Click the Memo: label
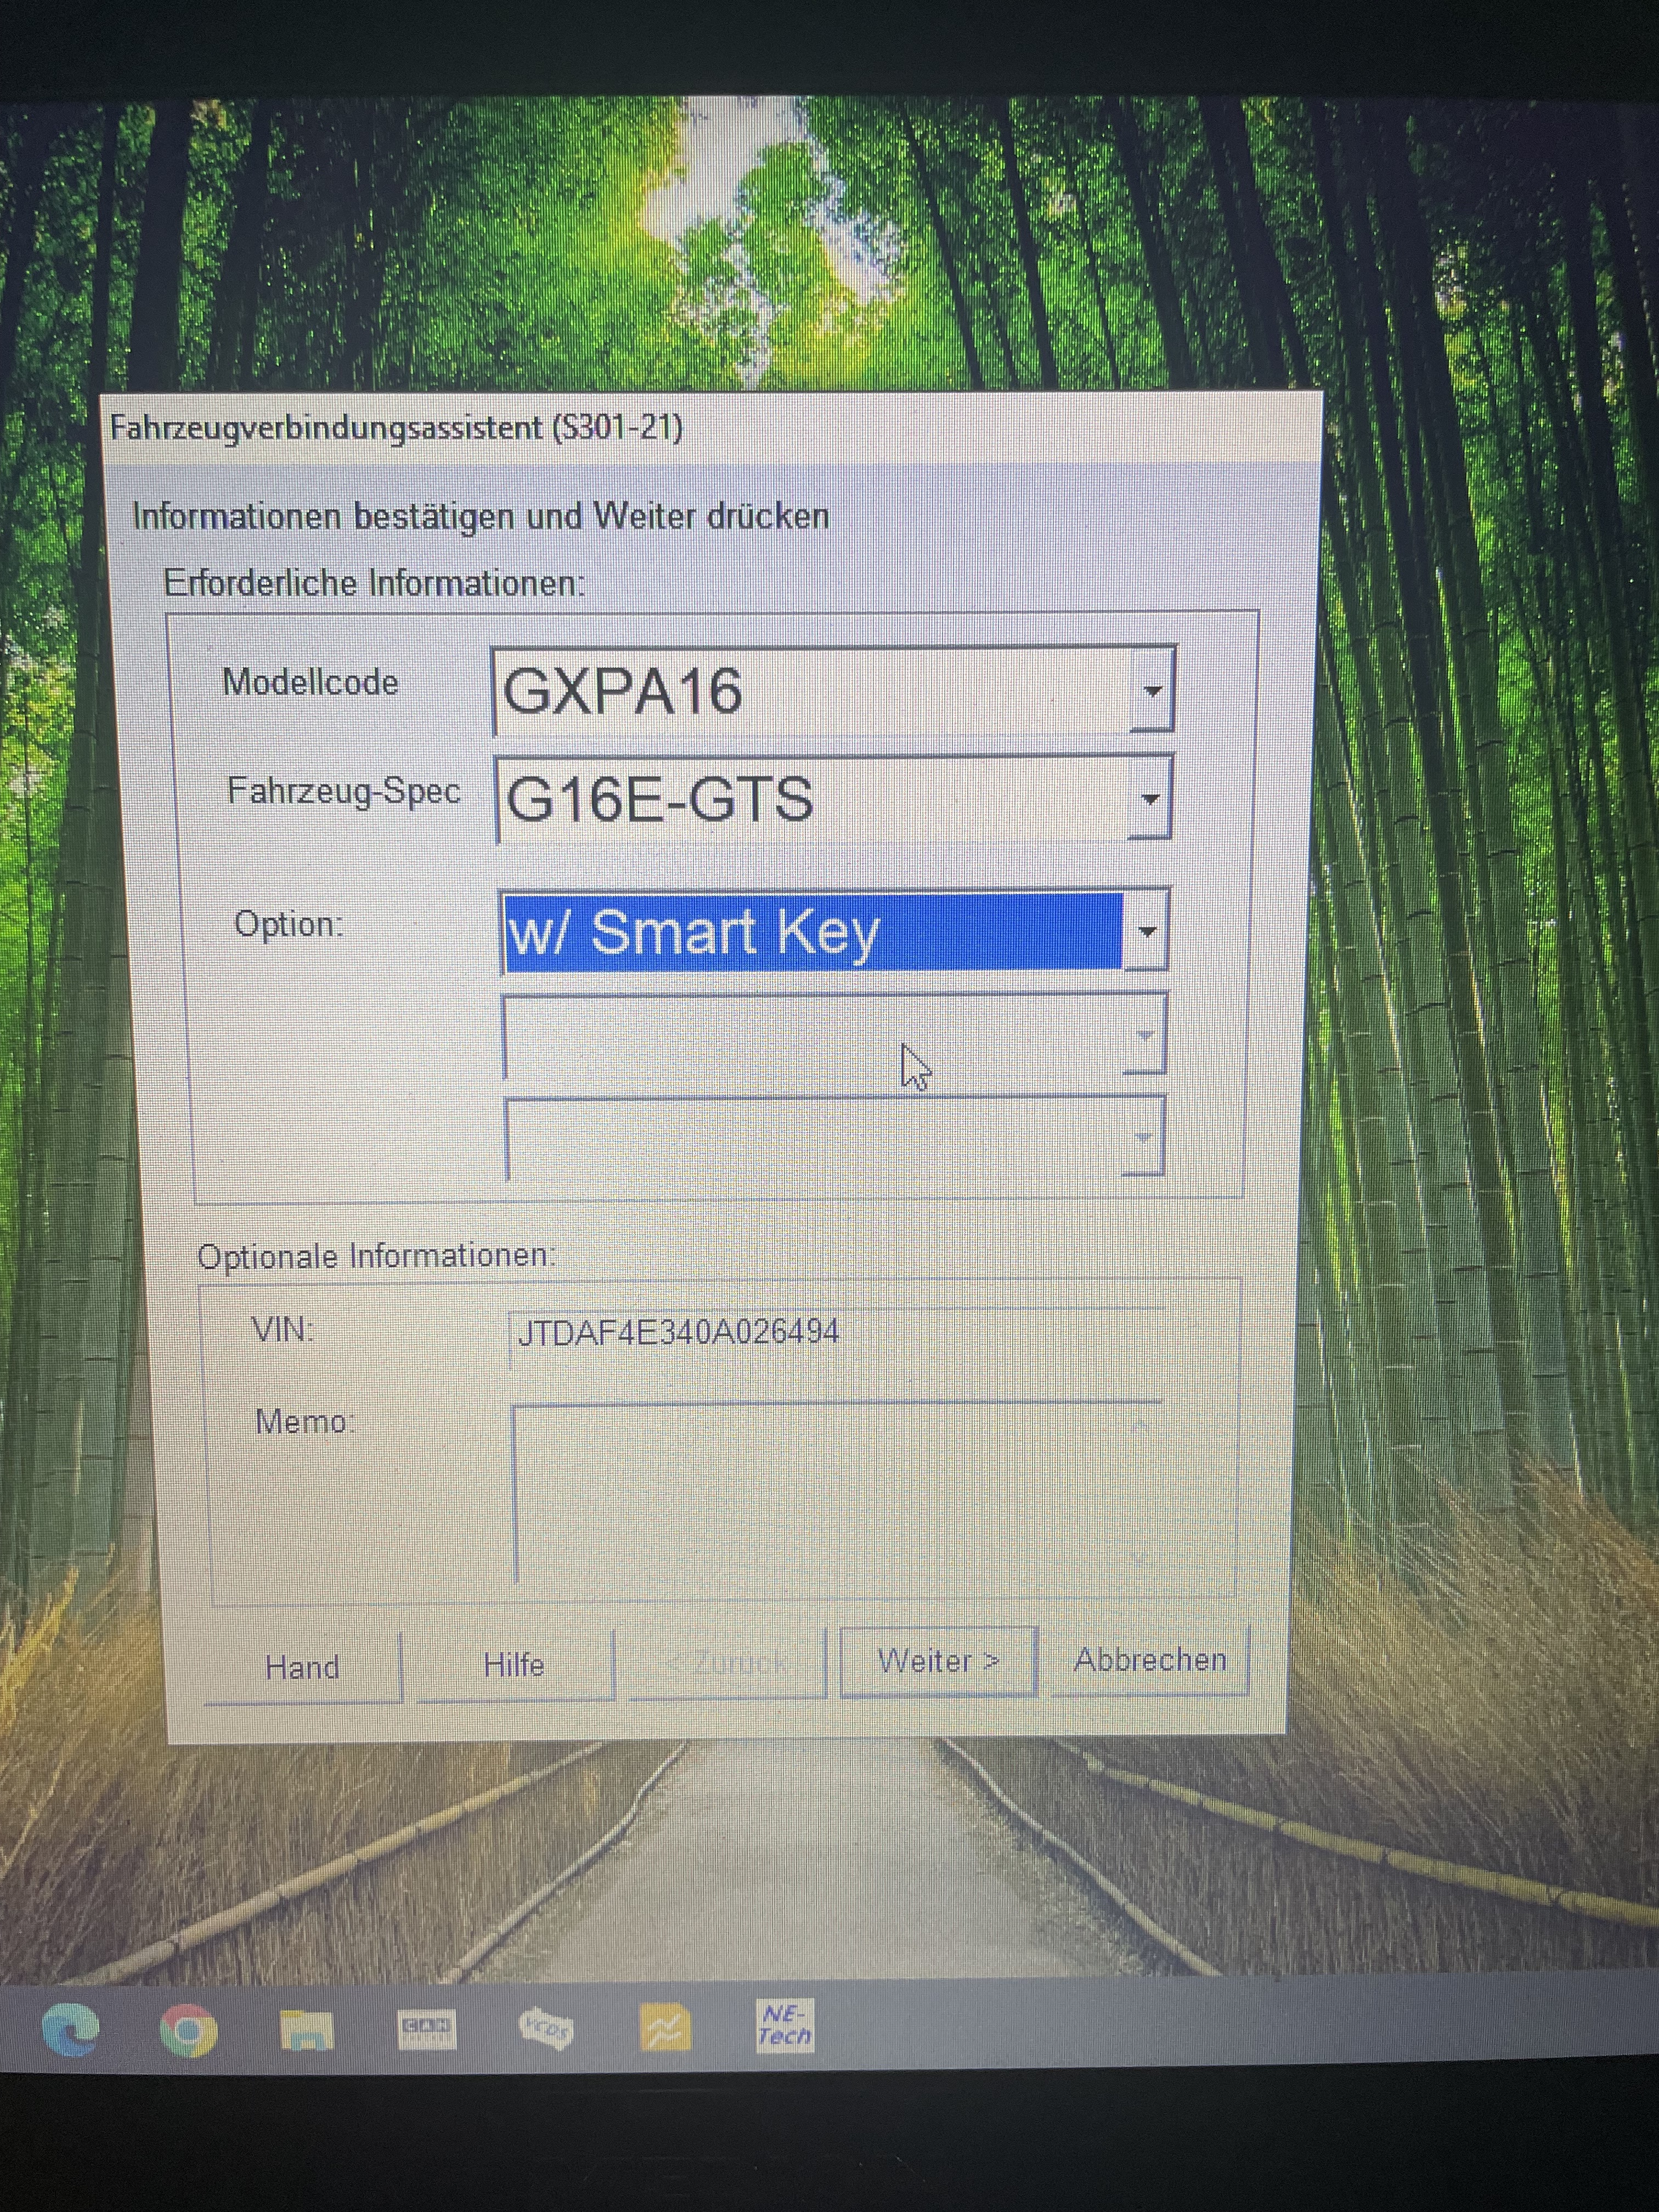 pyautogui.click(x=305, y=1421)
